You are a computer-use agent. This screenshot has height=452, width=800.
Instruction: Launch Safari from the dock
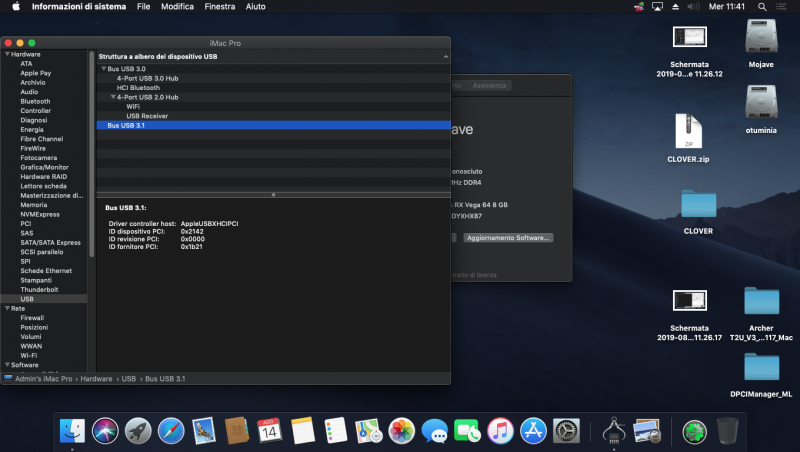(171, 431)
